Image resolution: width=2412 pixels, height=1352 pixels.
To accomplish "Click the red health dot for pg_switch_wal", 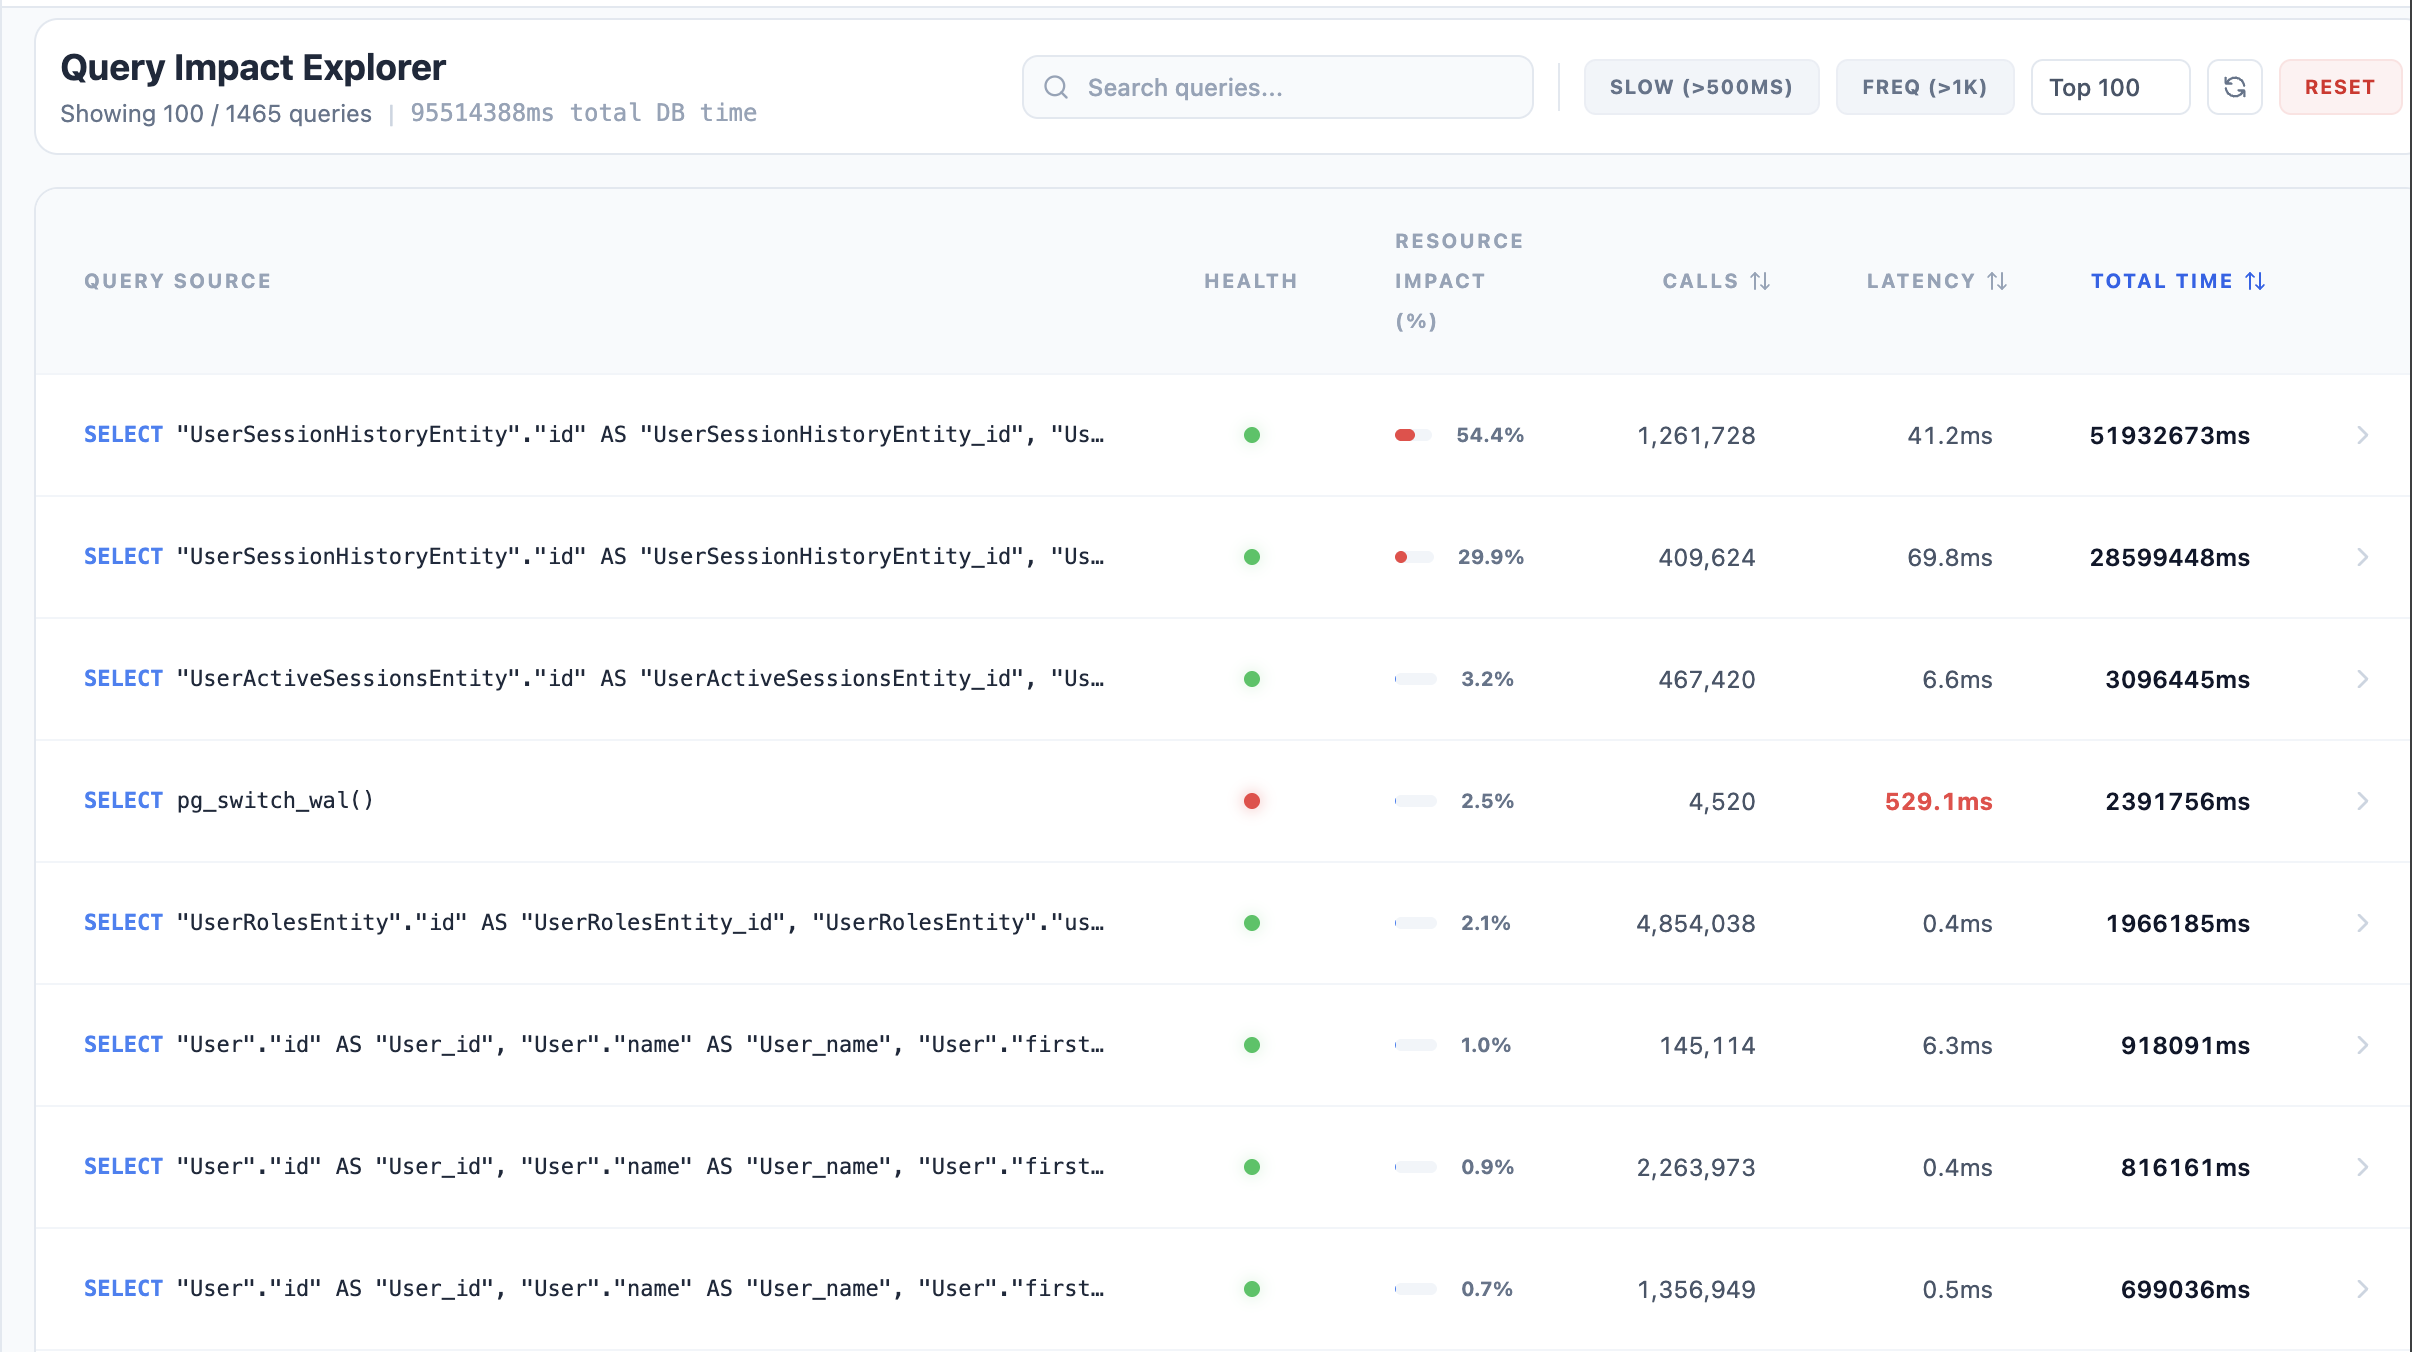I will (1251, 801).
